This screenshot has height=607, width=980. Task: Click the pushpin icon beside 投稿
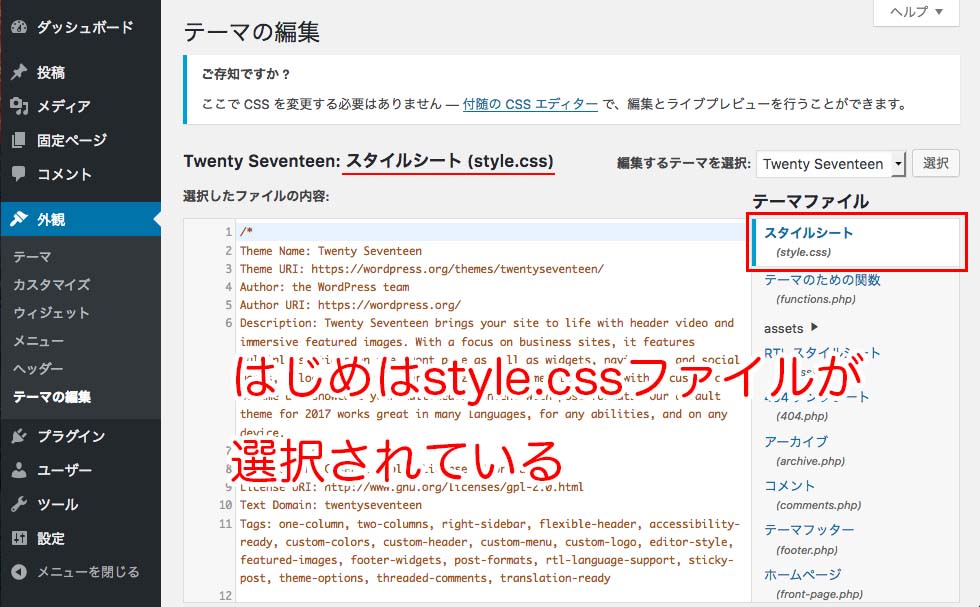click(x=19, y=72)
